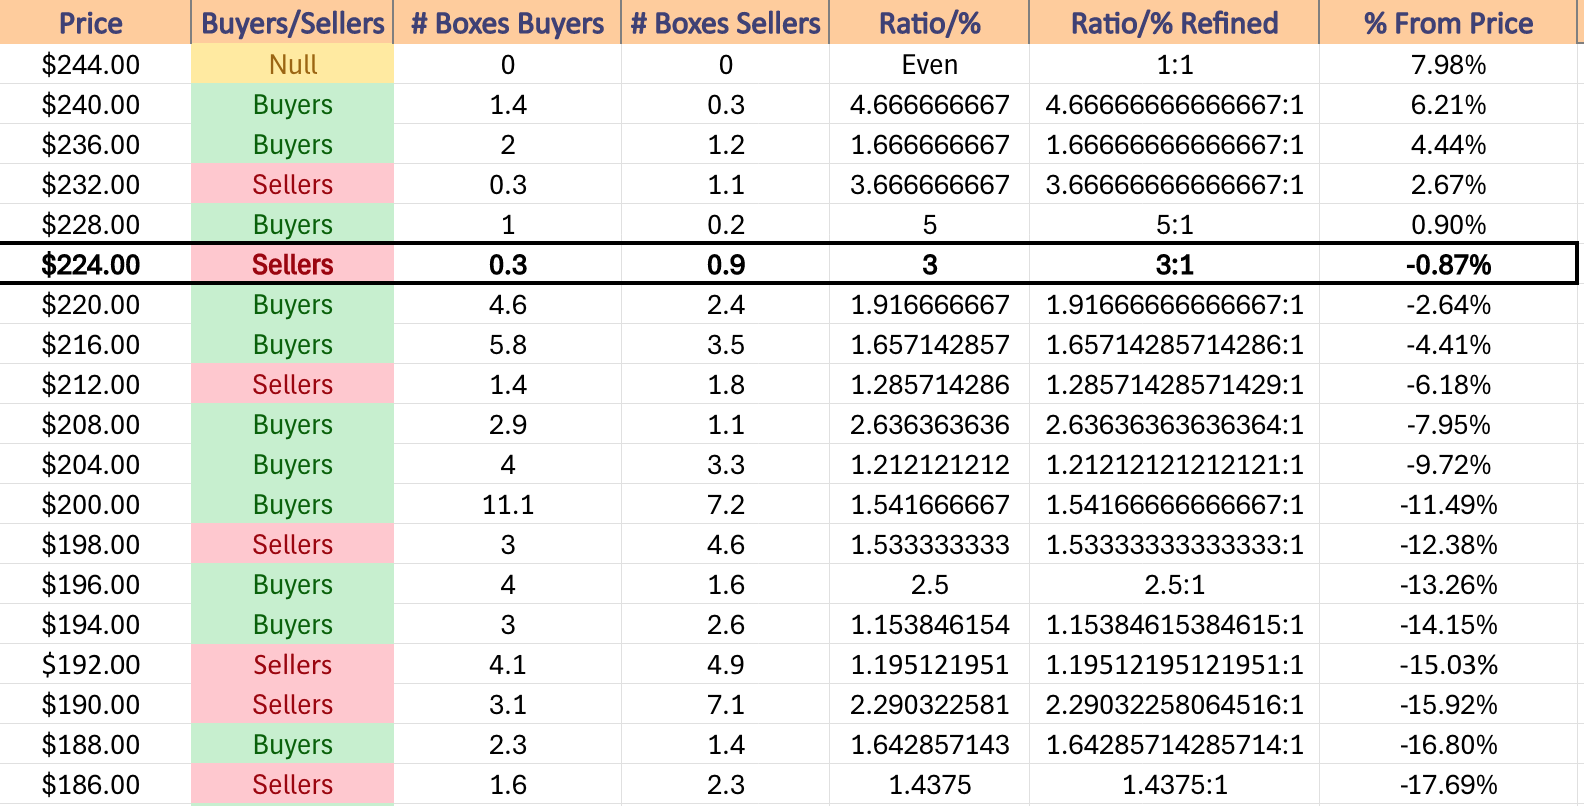
Task: Click the $208.00 price cell
Action: (95, 425)
